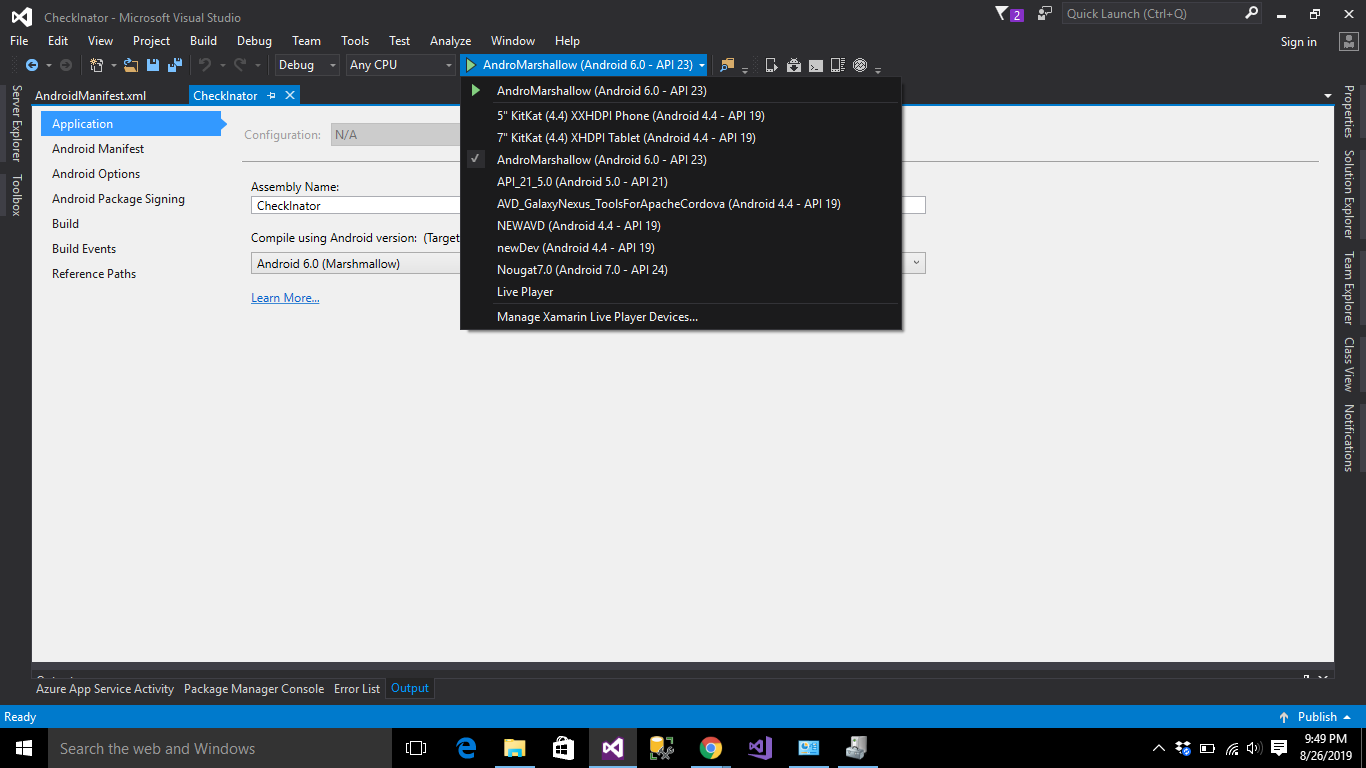This screenshot has height=768, width=1366.
Task: Open the Android 6.0 (Marshmallow) version dropdown
Action: 588,264
